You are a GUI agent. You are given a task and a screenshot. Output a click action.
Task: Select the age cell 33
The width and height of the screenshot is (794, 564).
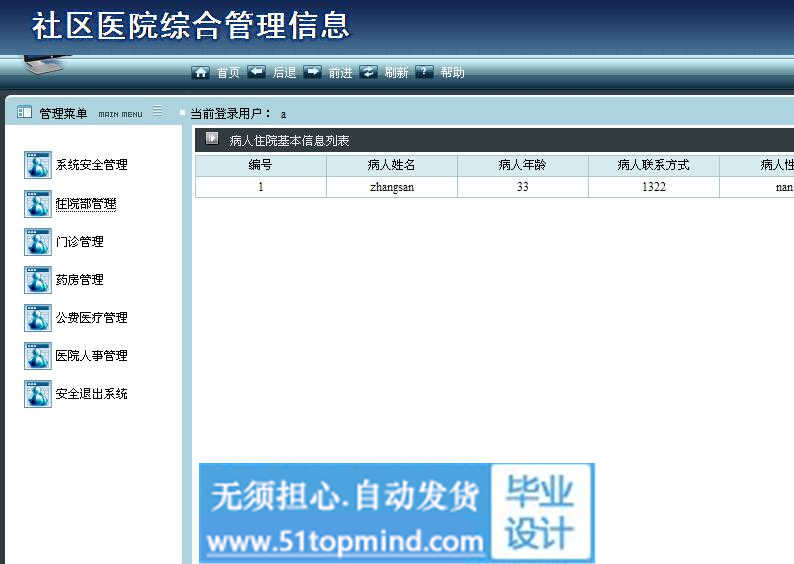coord(523,187)
